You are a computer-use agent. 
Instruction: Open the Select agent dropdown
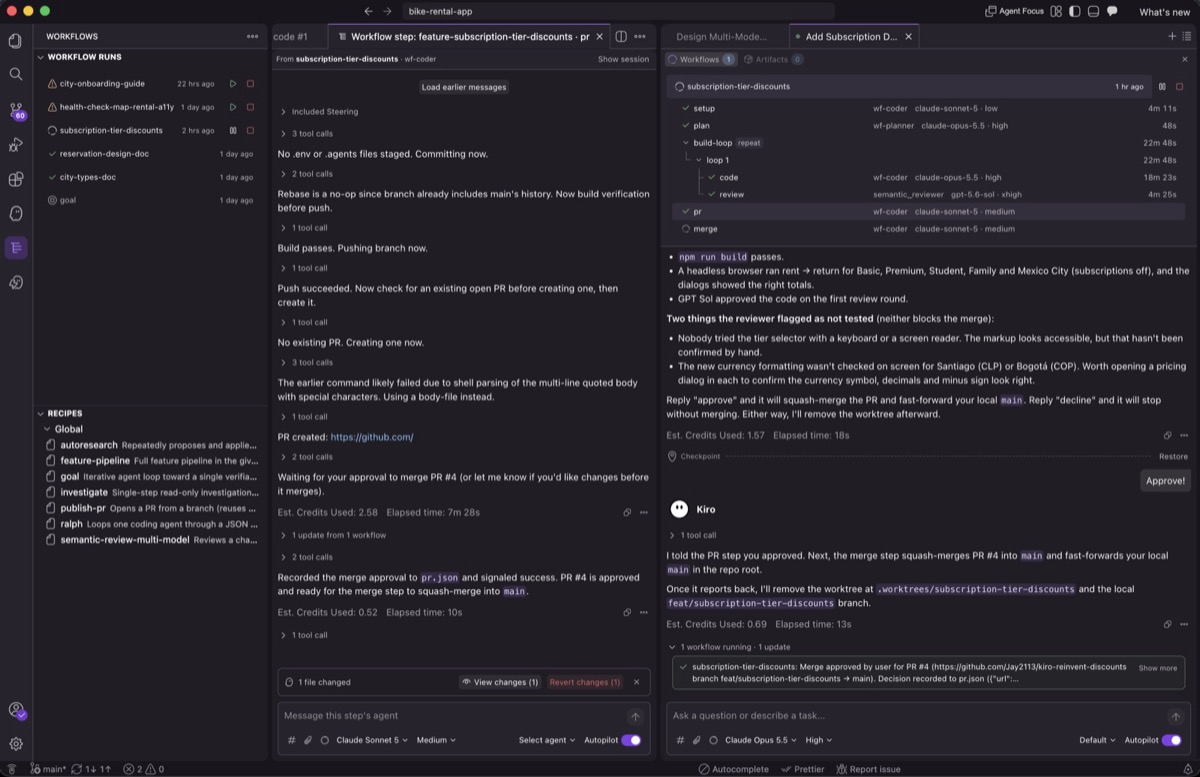(547, 740)
